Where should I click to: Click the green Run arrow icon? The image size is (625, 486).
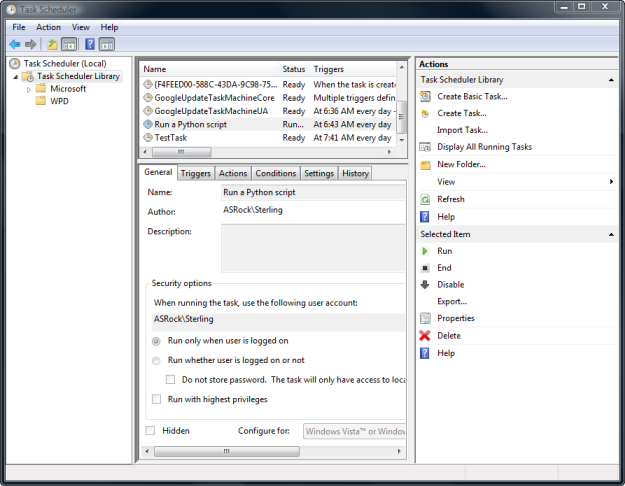tap(425, 251)
